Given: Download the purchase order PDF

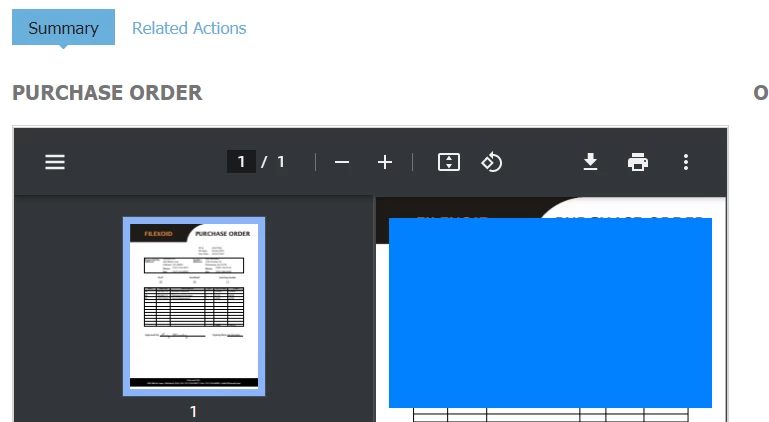Looking at the screenshot, I should tap(590, 162).
